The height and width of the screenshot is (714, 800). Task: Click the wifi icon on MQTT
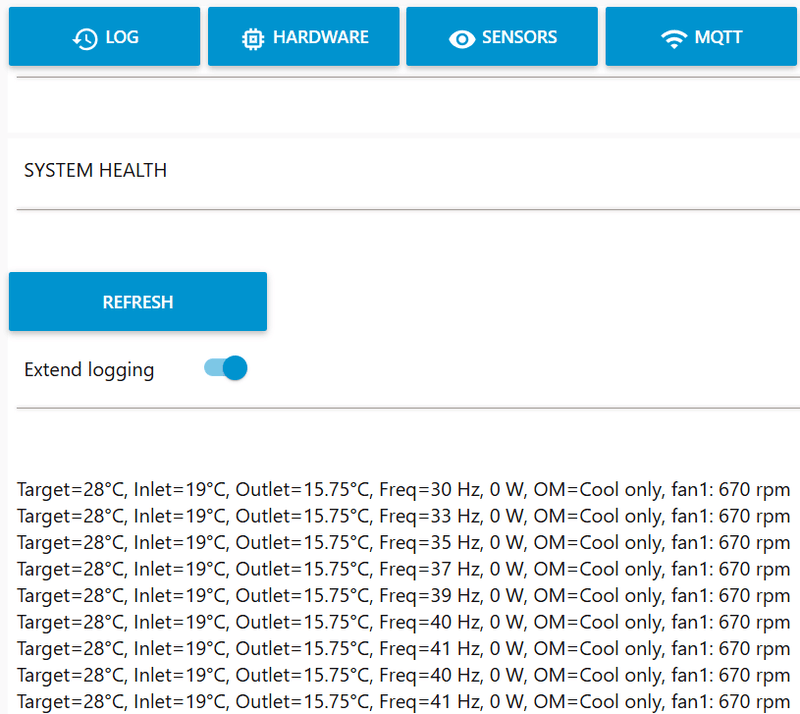coord(674,39)
